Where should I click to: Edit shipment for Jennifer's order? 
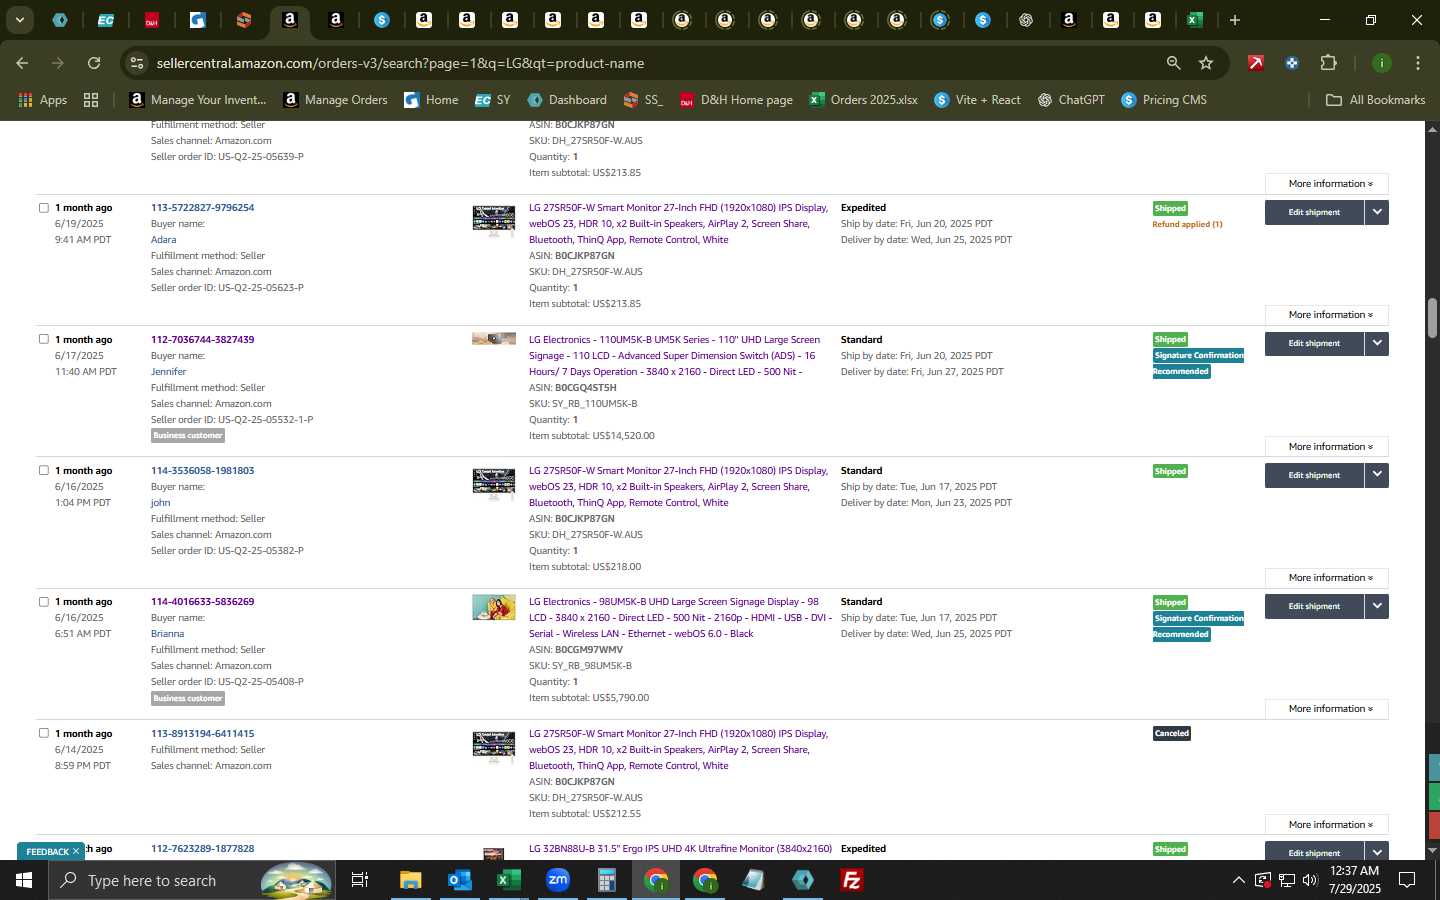(1314, 343)
